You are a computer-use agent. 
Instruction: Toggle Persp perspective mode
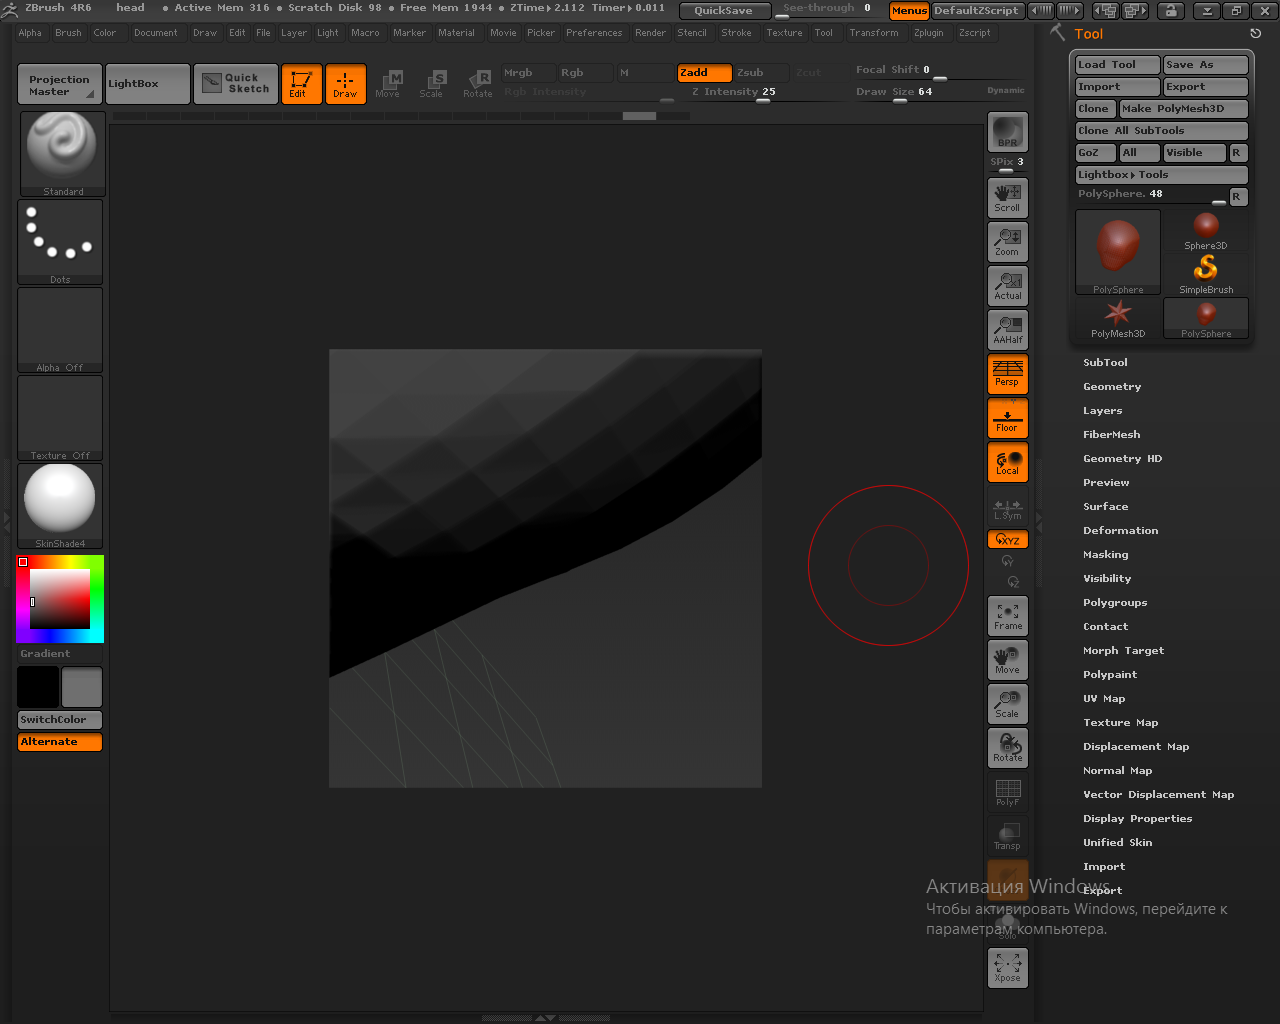(x=1007, y=373)
